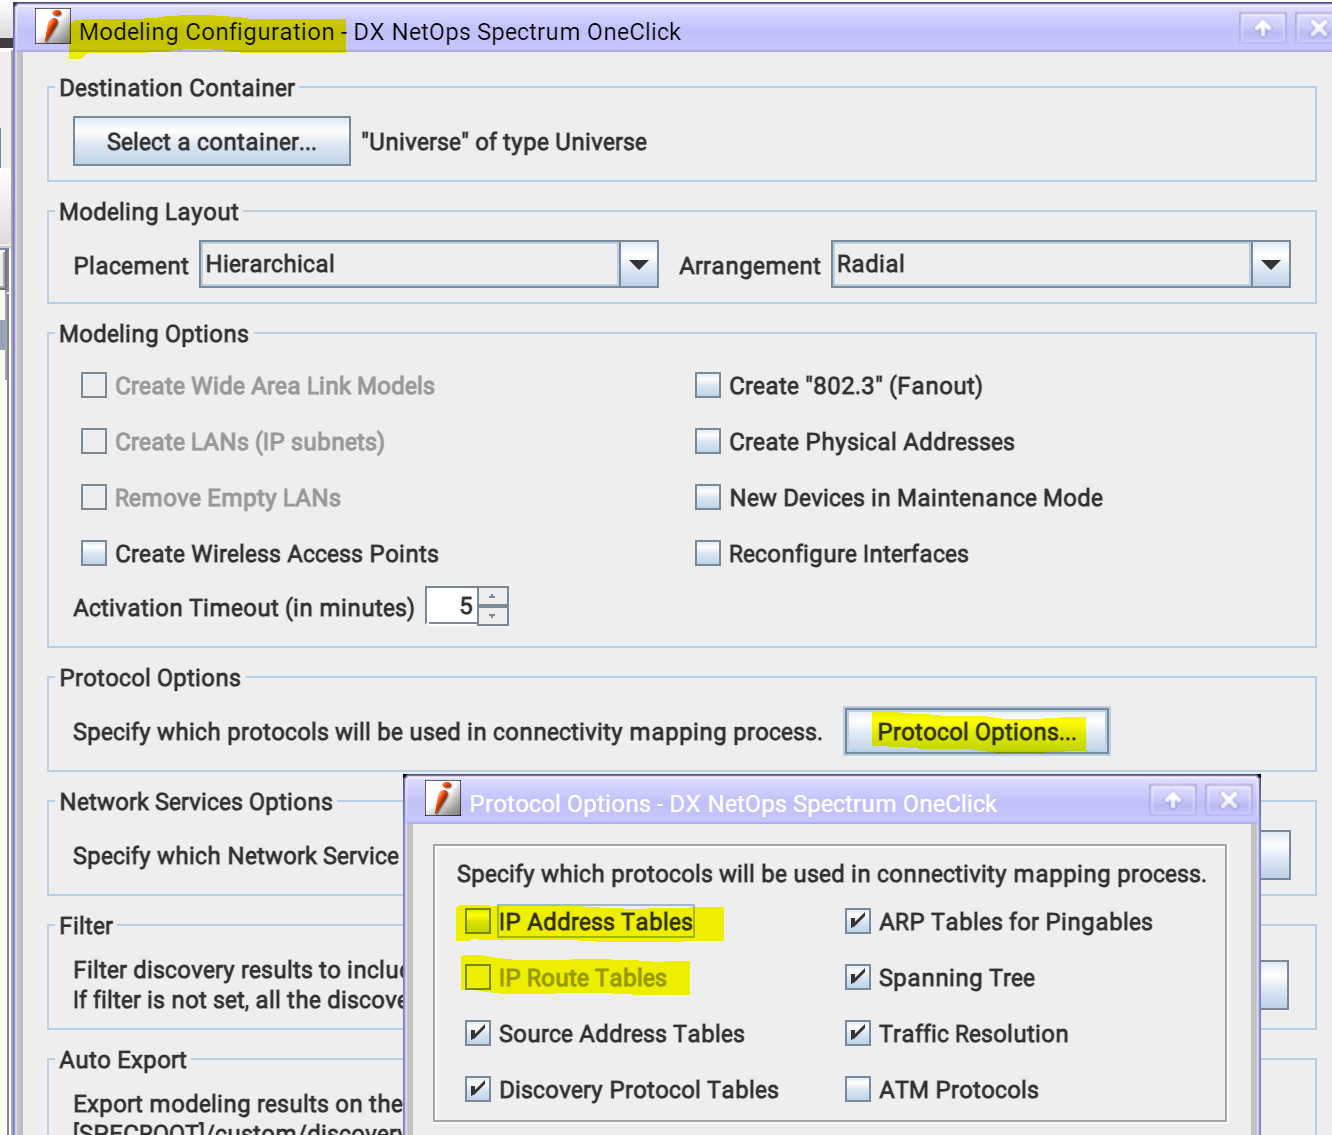
Task: Open the Protocol Options button
Action: [977, 732]
